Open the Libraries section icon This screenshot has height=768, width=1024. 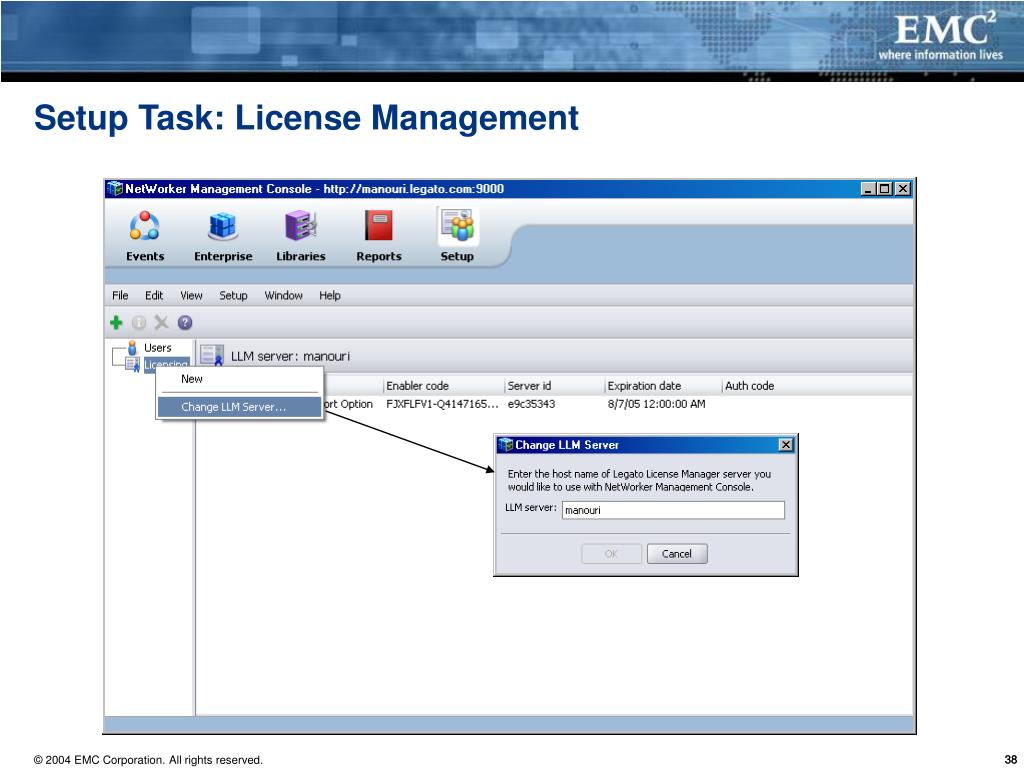pyautogui.click(x=300, y=226)
